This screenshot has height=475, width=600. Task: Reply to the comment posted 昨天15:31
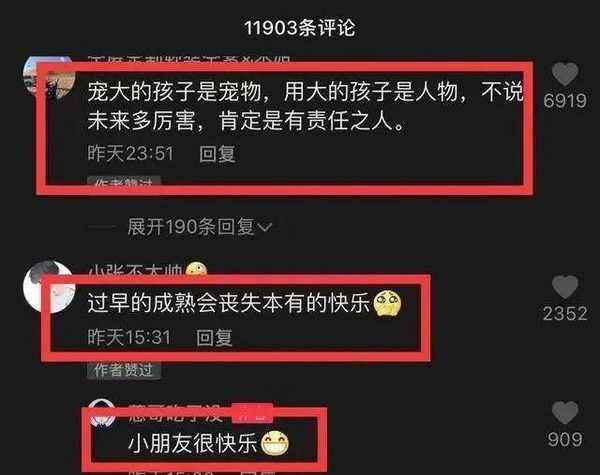coord(214,338)
